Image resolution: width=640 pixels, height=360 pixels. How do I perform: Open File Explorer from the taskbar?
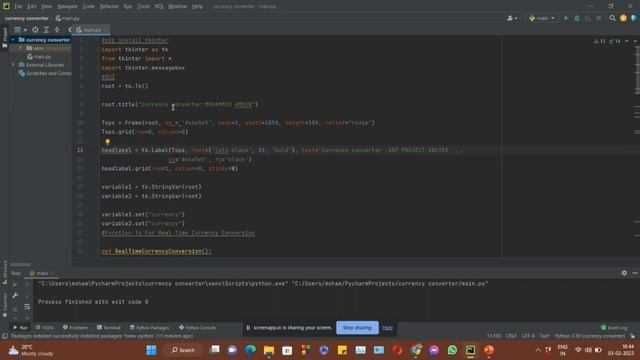tap(269, 350)
